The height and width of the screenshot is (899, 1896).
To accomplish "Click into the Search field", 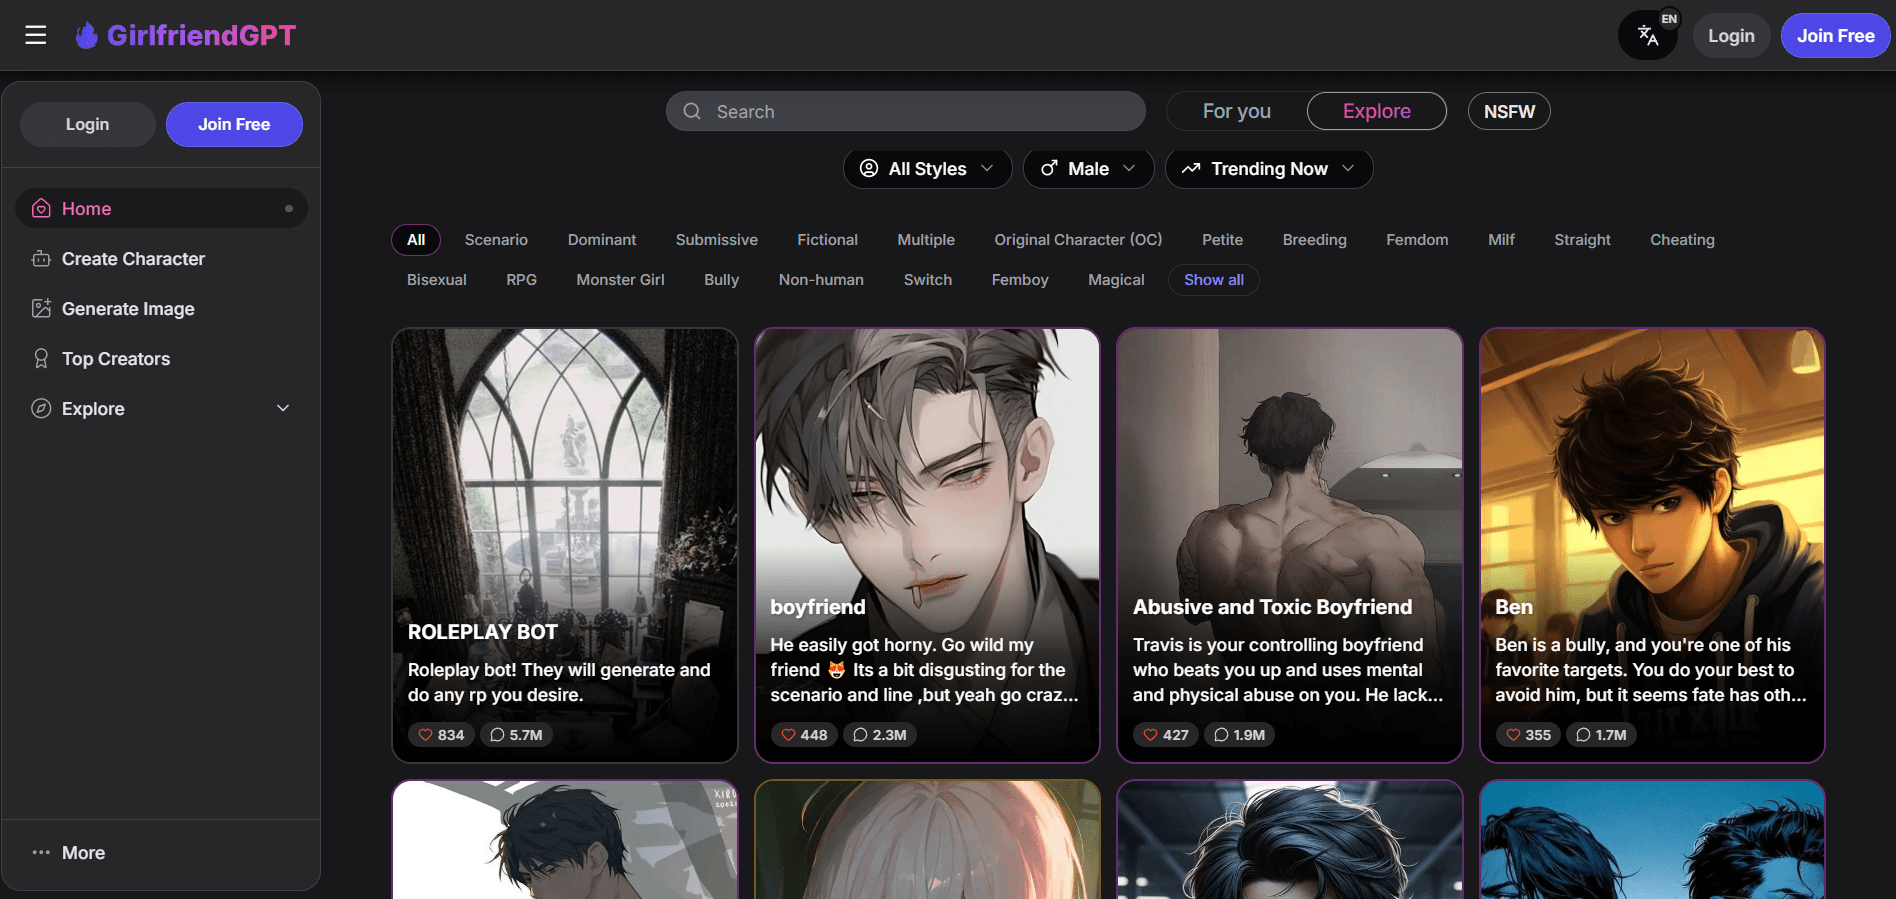I will point(906,111).
